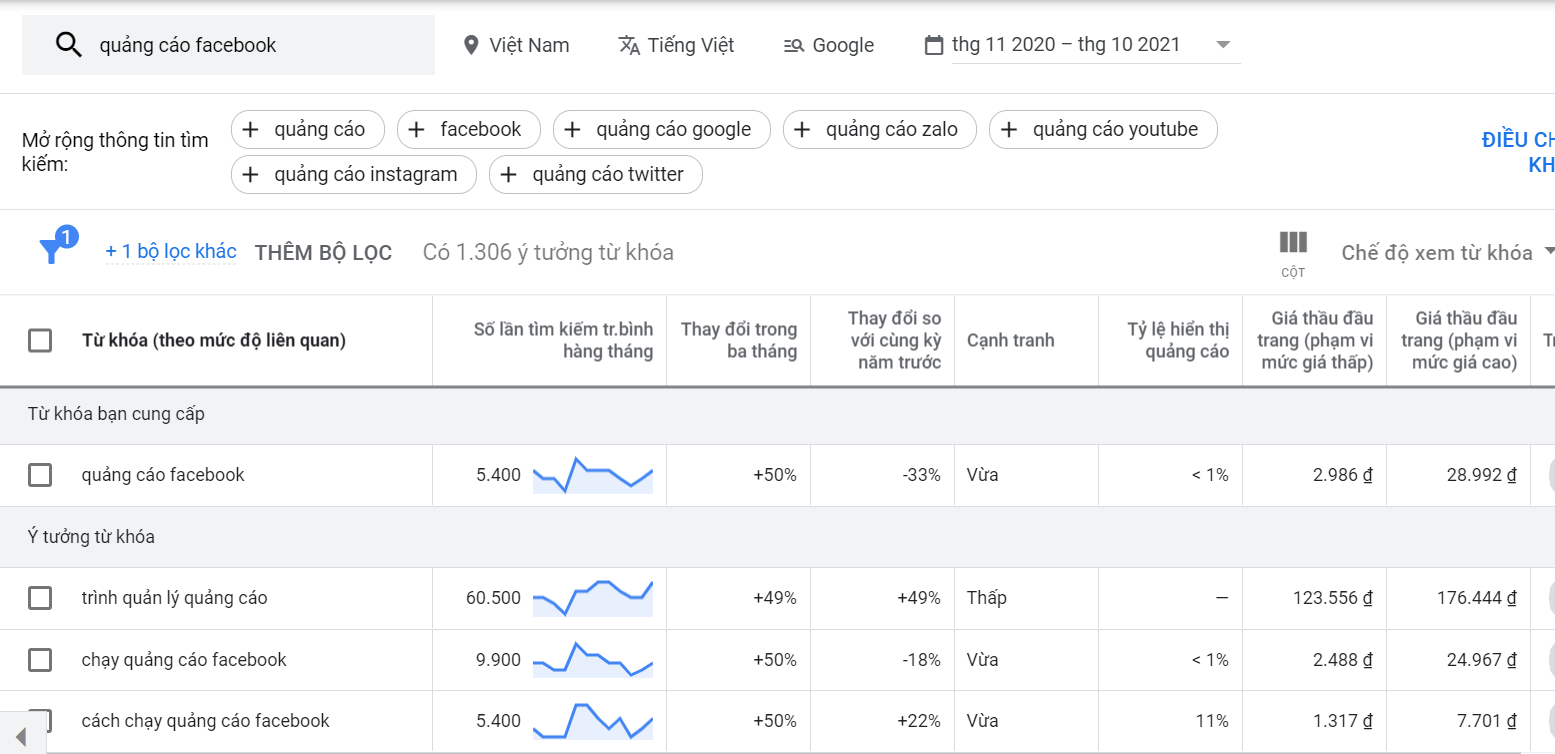The width and height of the screenshot is (1555, 754).
Task: Click 'Thấp' competition cell
Action: click(x=987, y=598)
